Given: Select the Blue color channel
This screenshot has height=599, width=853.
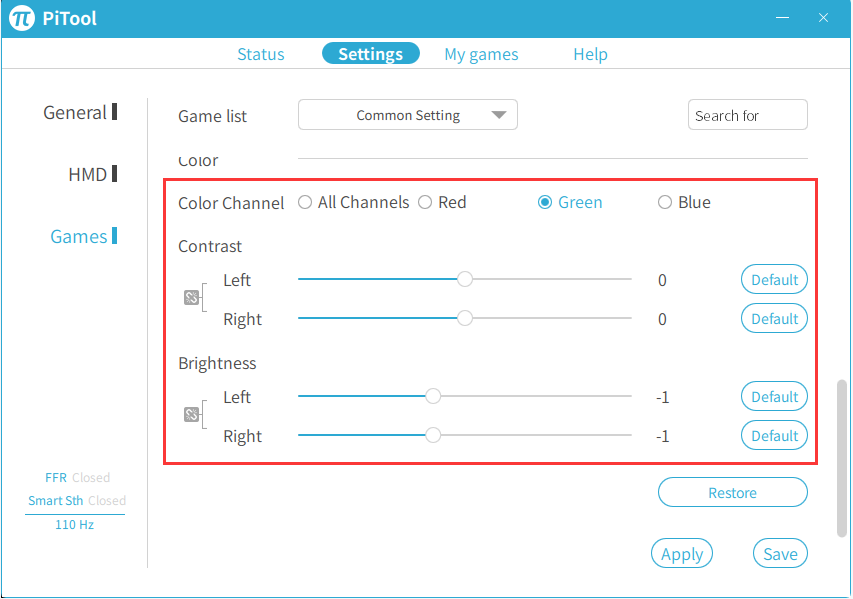Looking at the screenshot, I should pyautogui.click(x=665, y=202).
